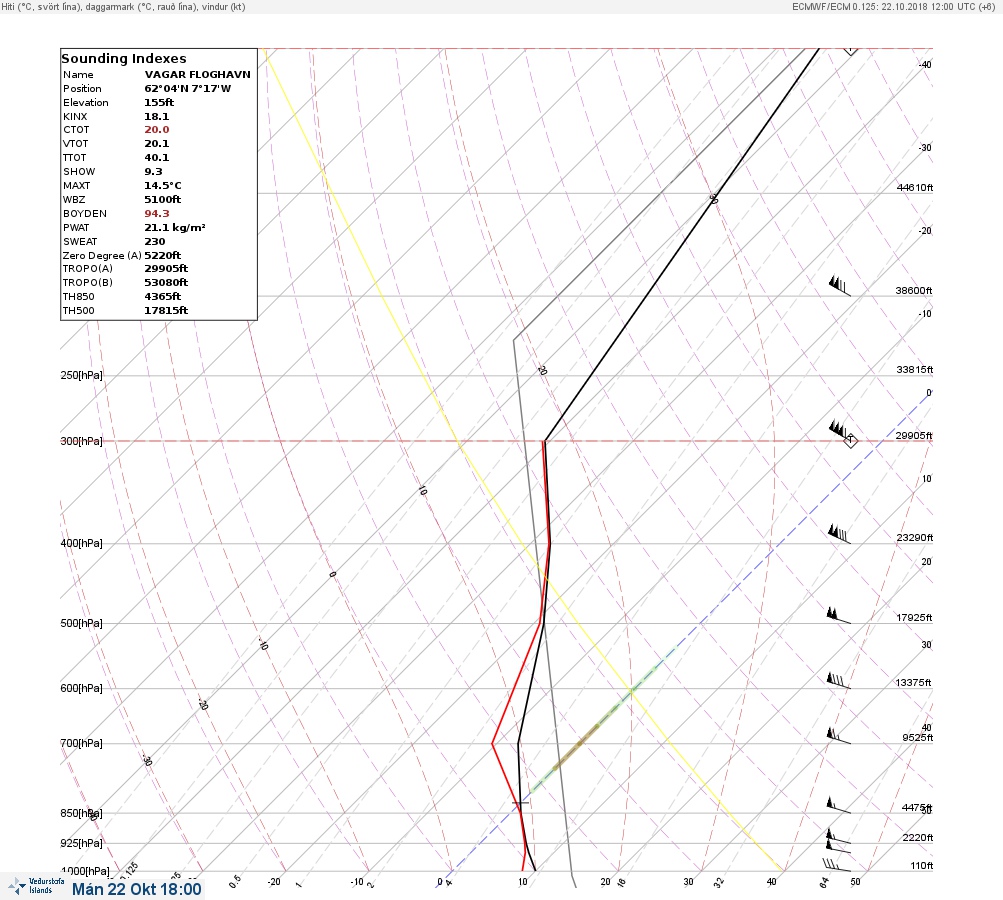
Task: Click the TH500 value 17815ft
Action: tap(166, 310)
